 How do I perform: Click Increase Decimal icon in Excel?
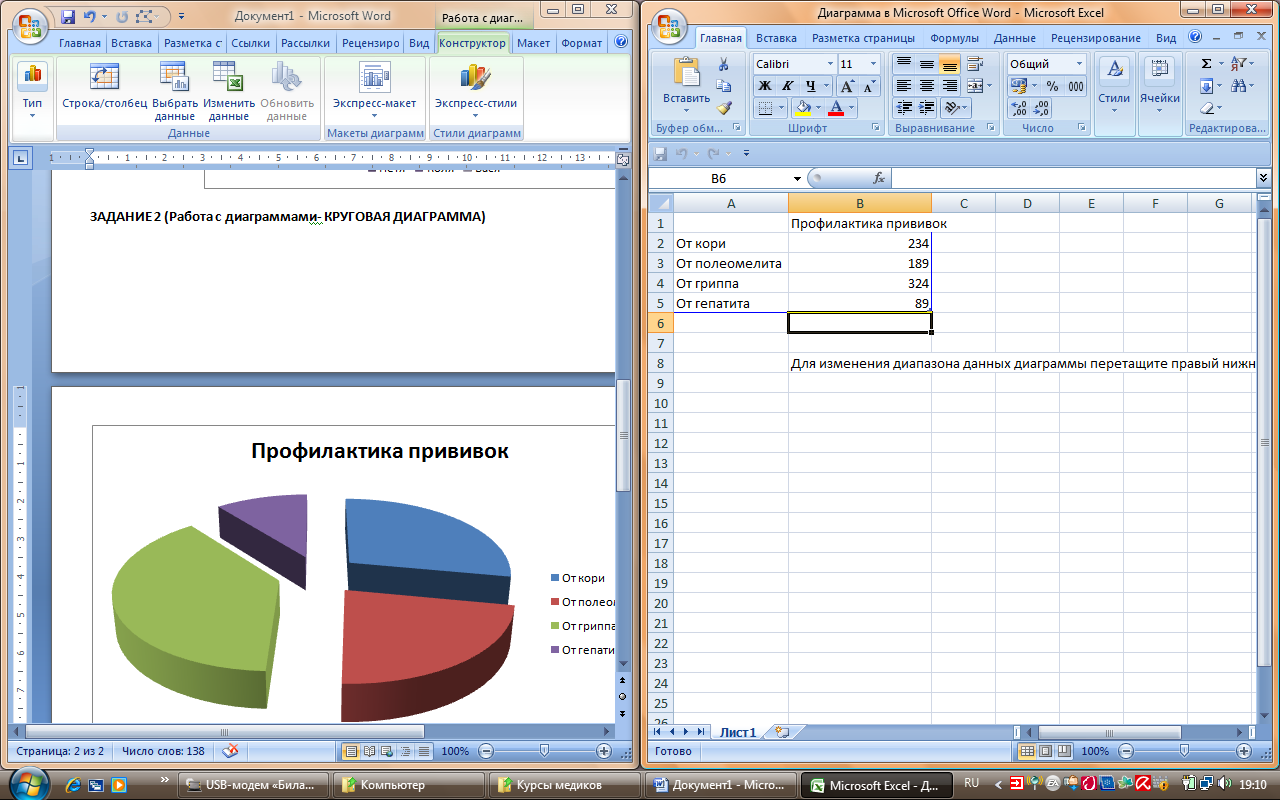point(1019,108)
